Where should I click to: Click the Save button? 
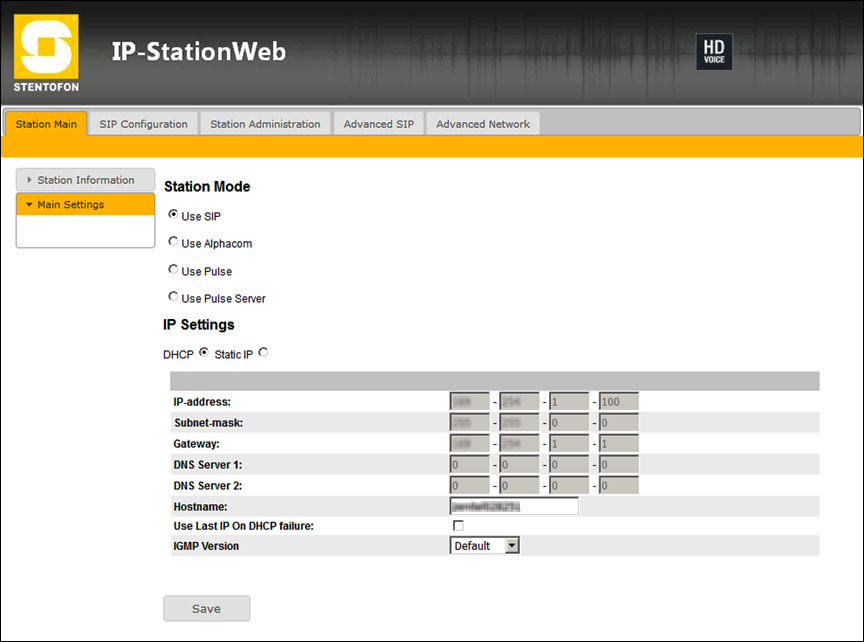tap(206, 608)
